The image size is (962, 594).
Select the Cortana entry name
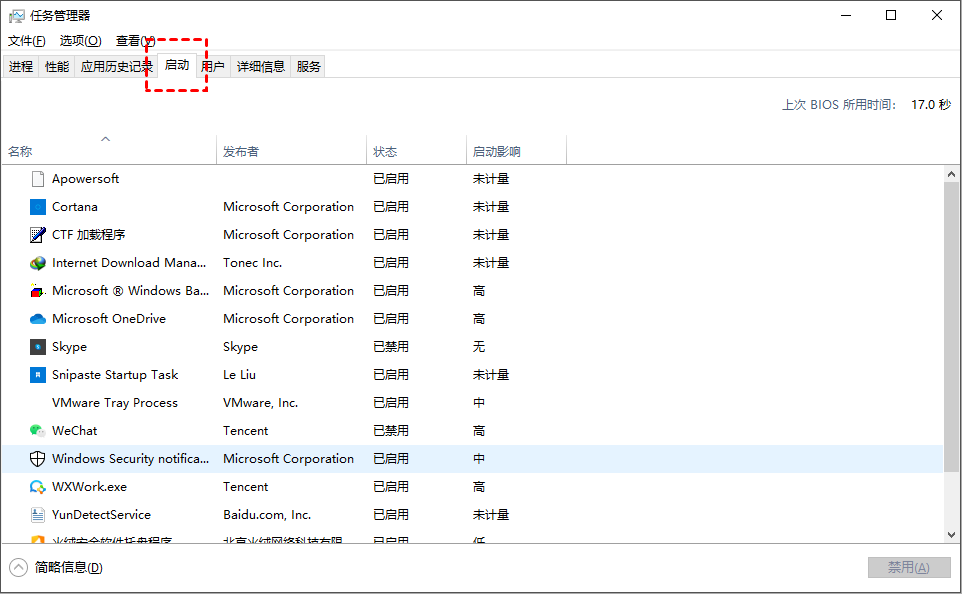pyautogui.click(x=75, y=207)
